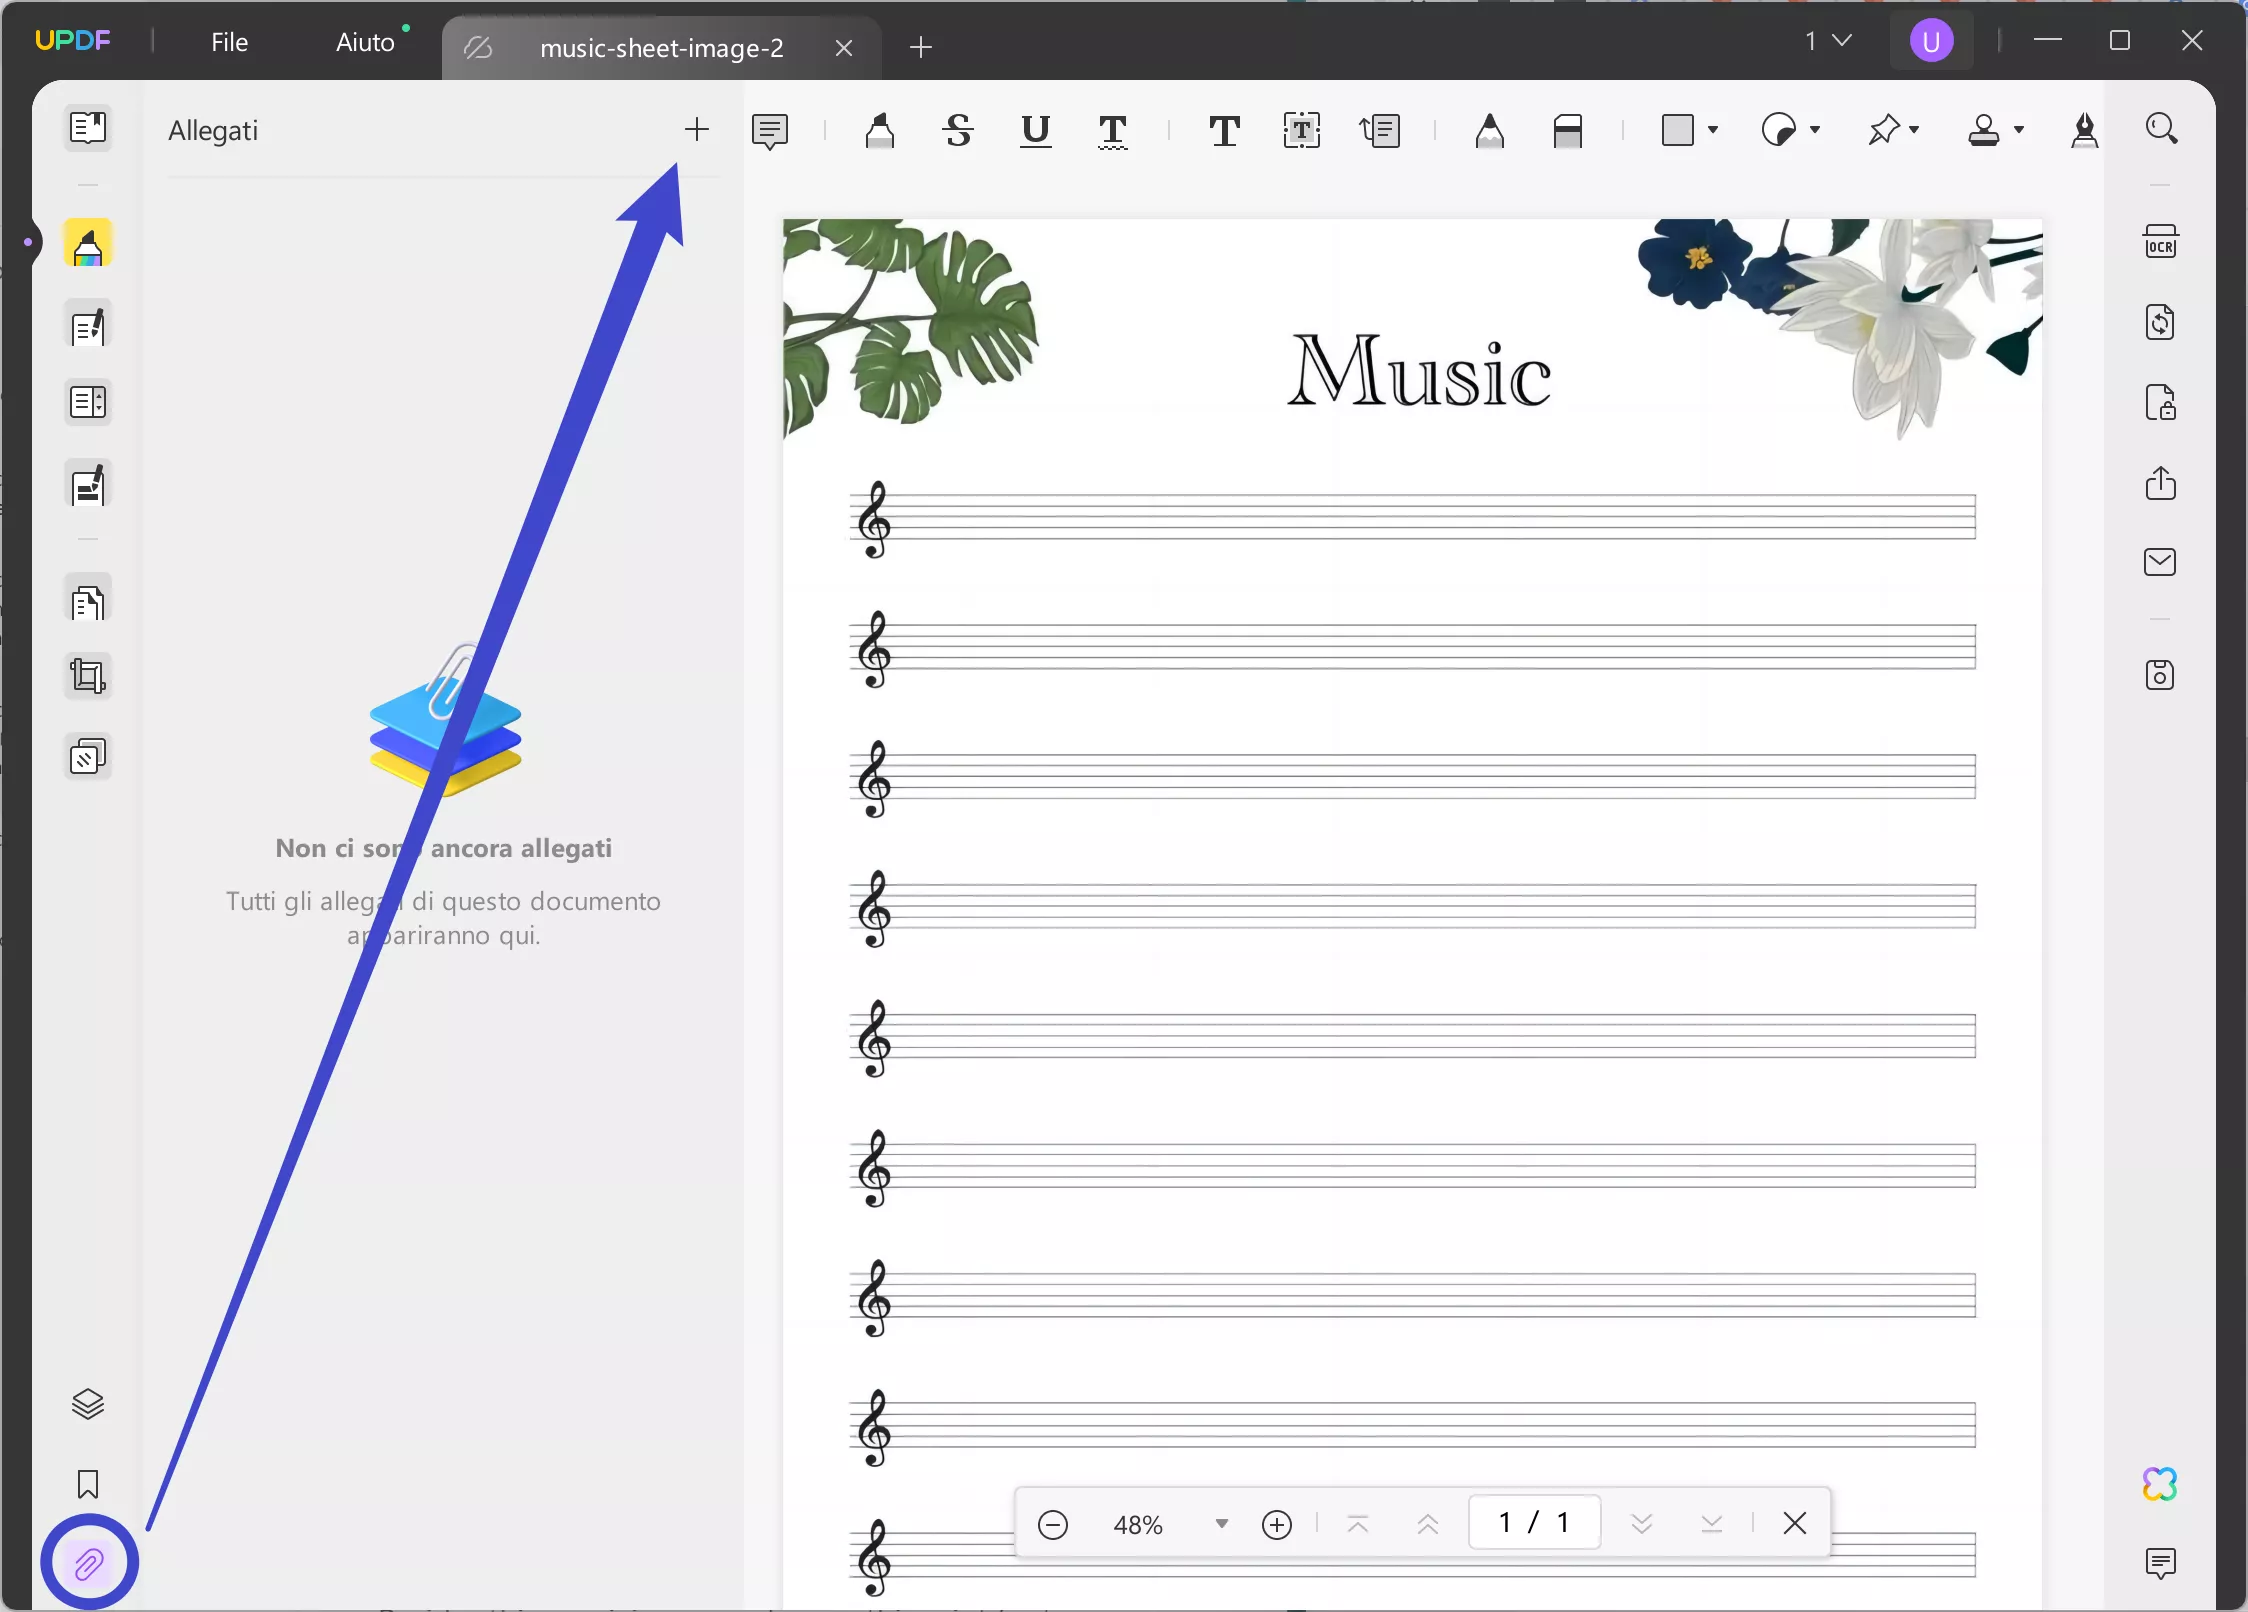Save as other using disk icon
The height and width of the screenshot is (1612, 2248).
point(2161,675)
